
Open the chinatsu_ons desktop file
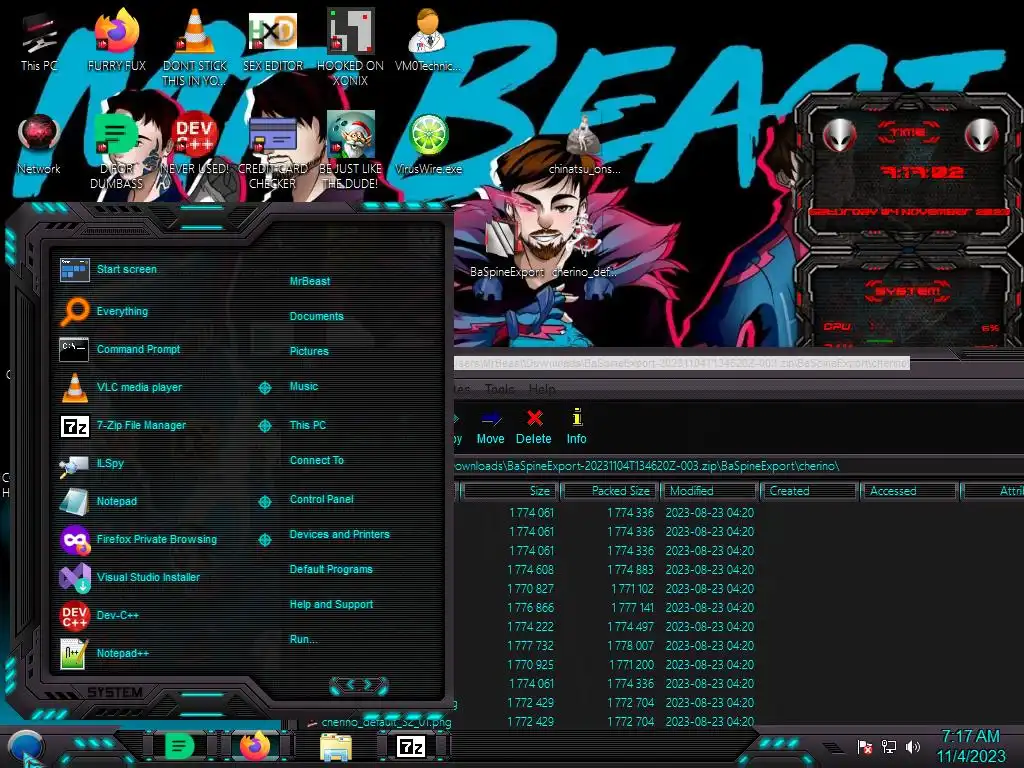point(584,145)
